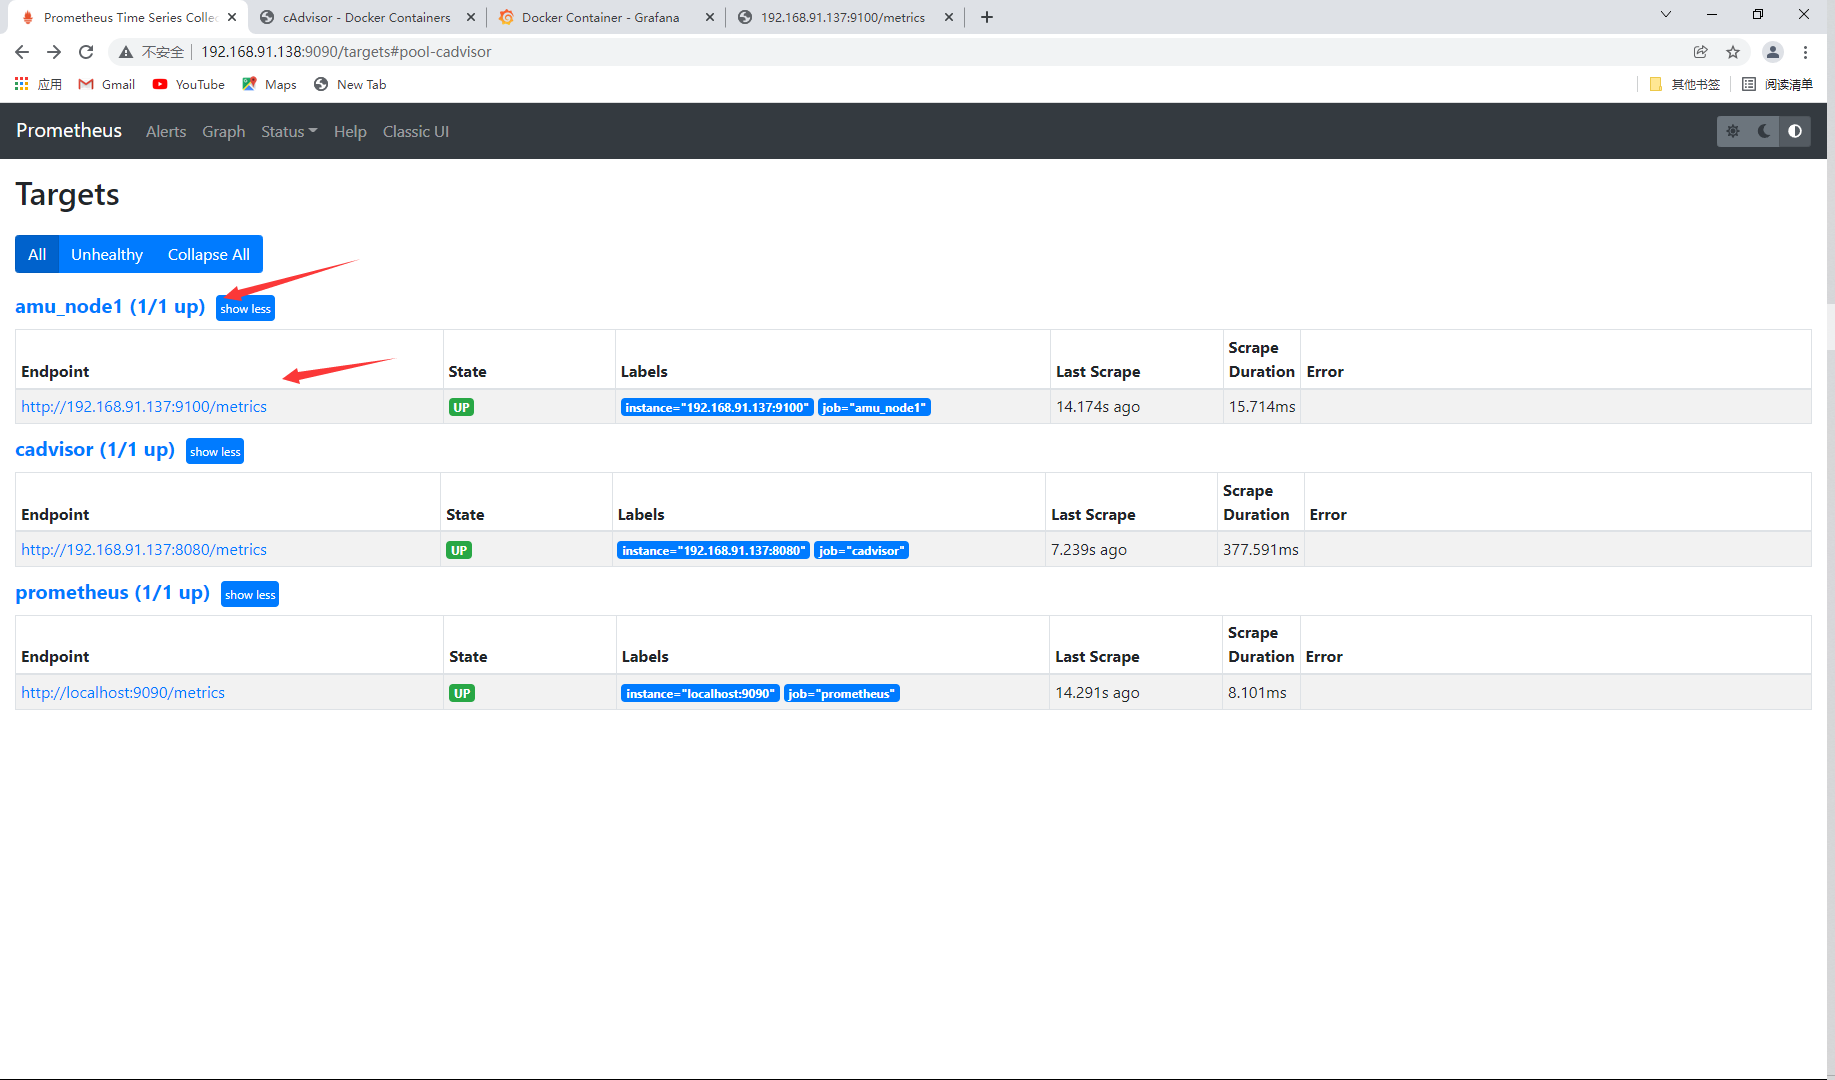Viewport: 1835px width, 1080px height.
Task: Select the browser-preferred theme contrast icon
Action: (1795, 131)
